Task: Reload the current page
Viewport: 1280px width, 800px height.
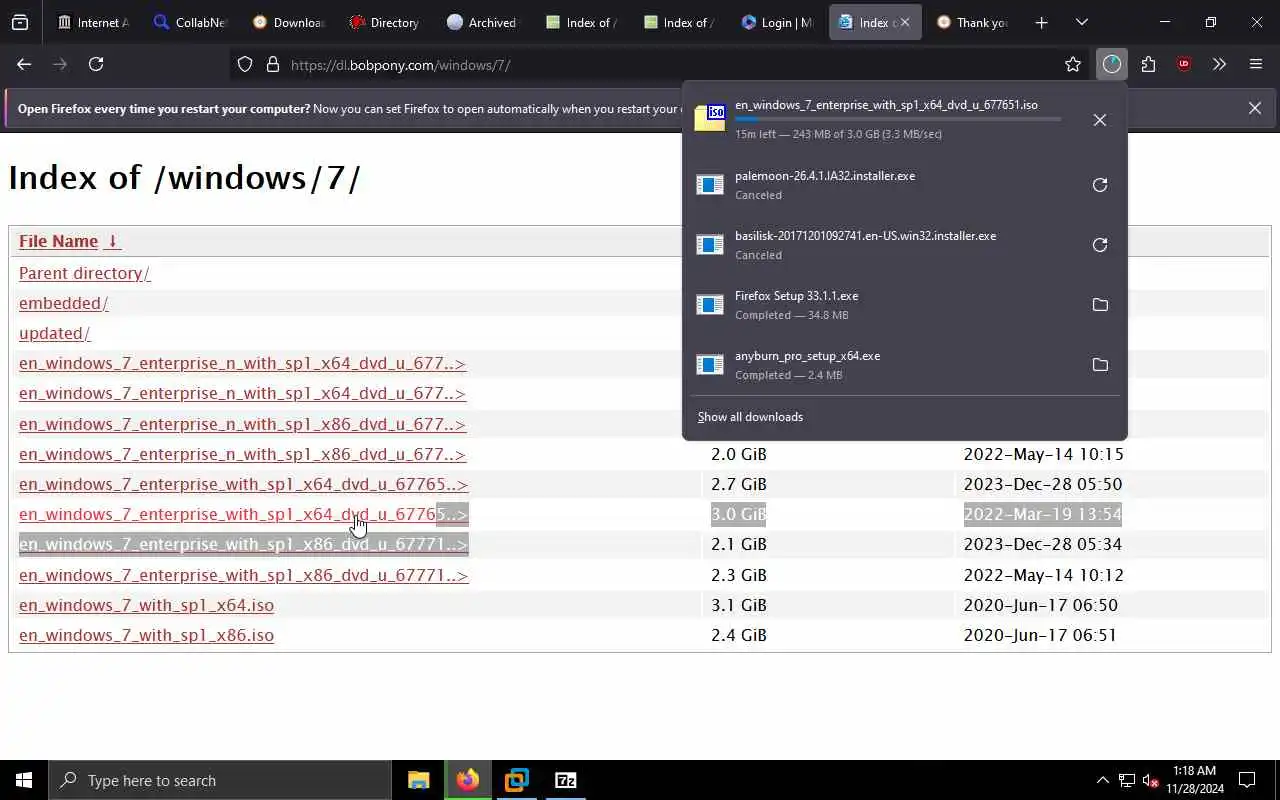Action: point(96,64)
